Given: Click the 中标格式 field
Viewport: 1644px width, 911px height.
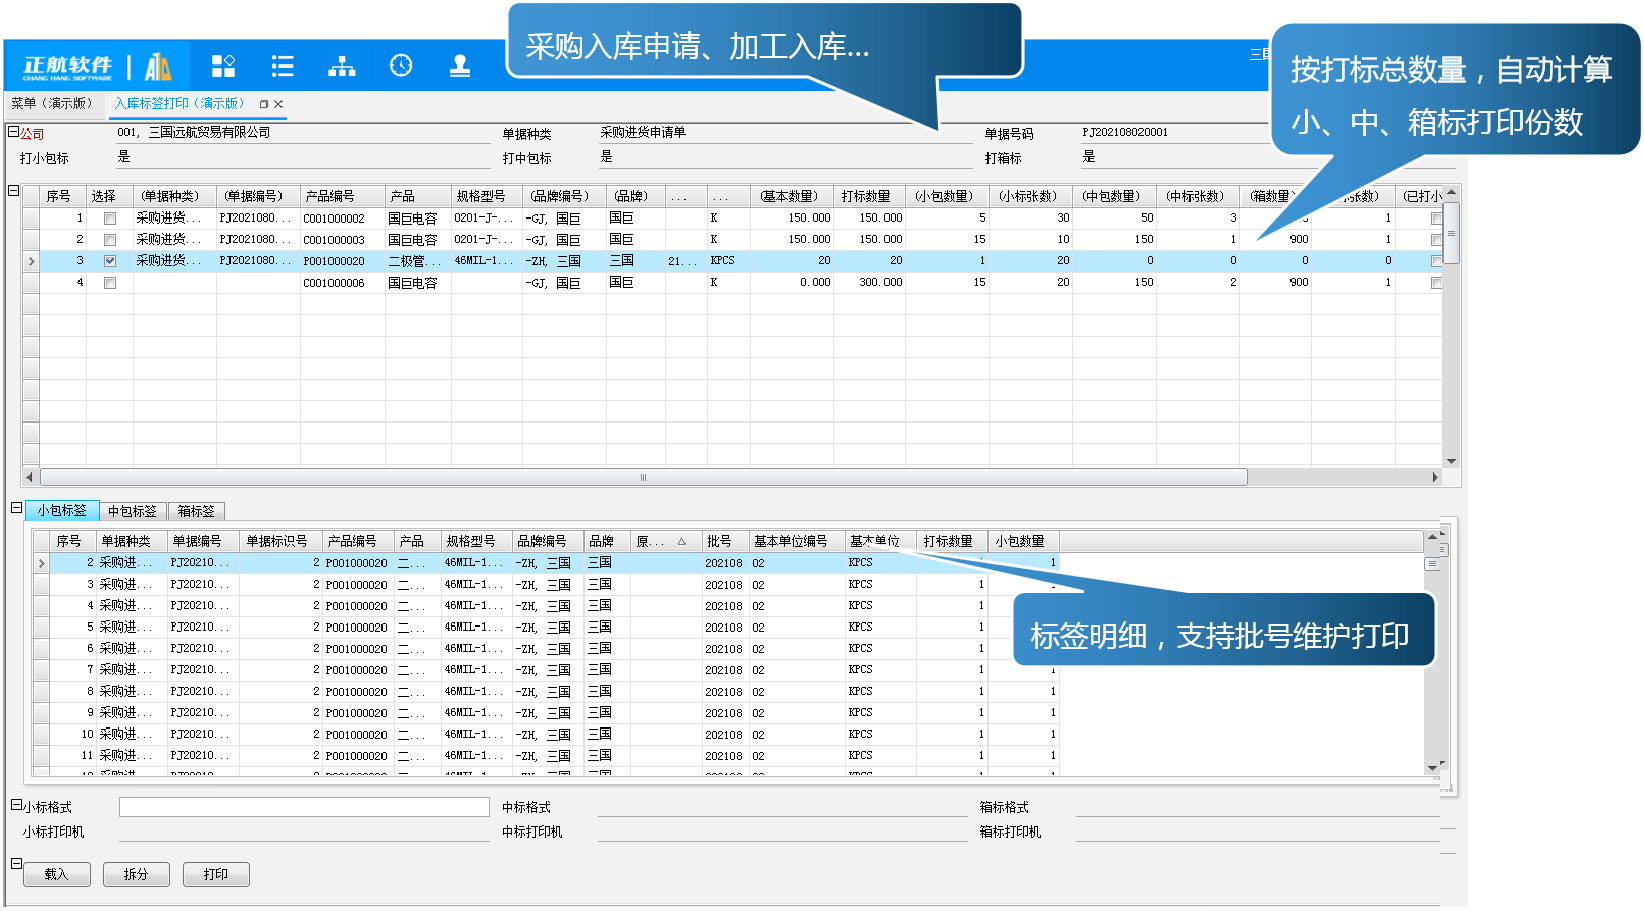Looking at the screenshot, I should (783, 807).
